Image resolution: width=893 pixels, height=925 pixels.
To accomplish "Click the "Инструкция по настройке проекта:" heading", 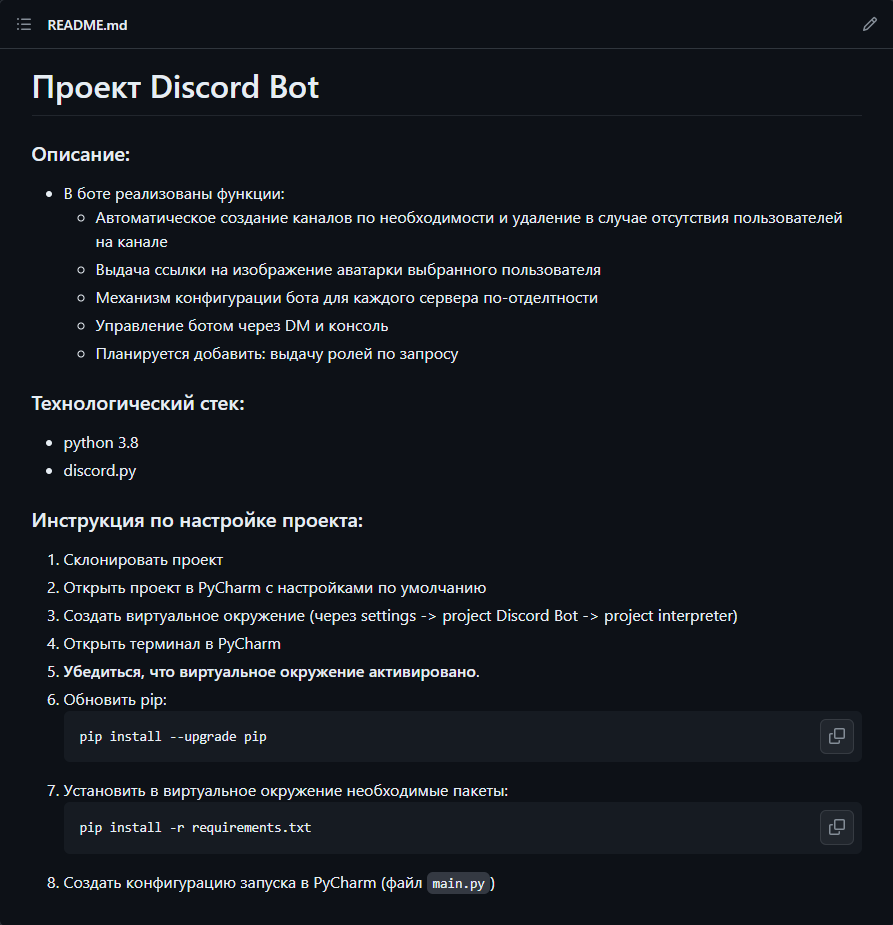I will pyautogui.click(x=197, y=521).
